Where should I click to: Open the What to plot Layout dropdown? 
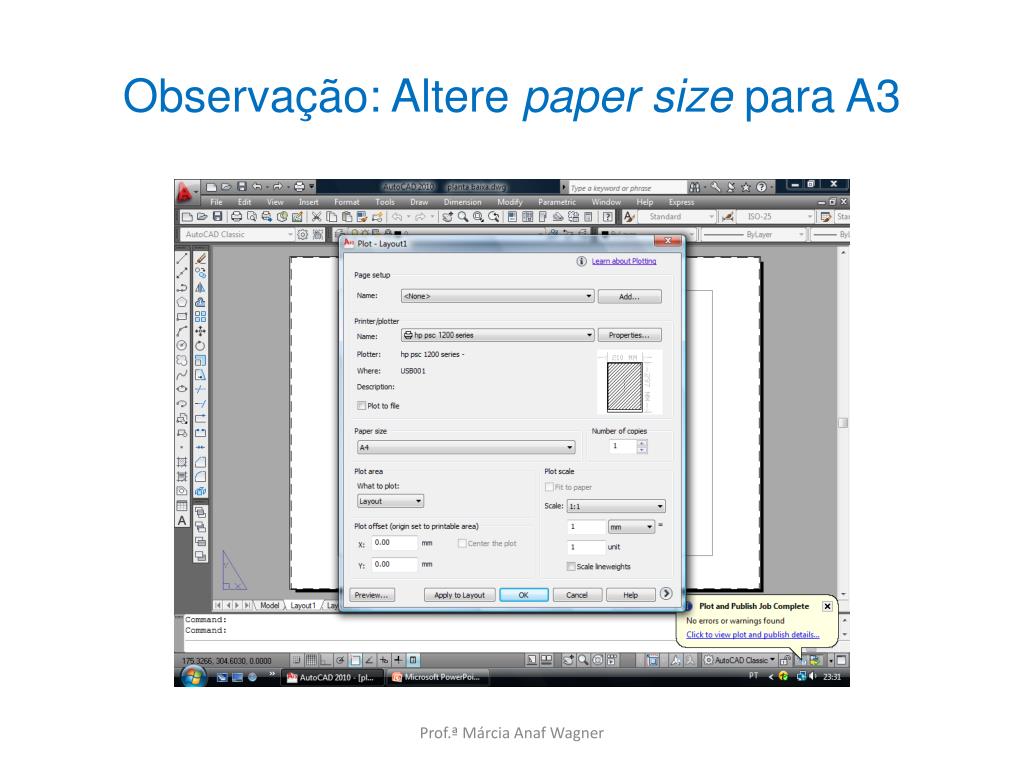[391, 501]
